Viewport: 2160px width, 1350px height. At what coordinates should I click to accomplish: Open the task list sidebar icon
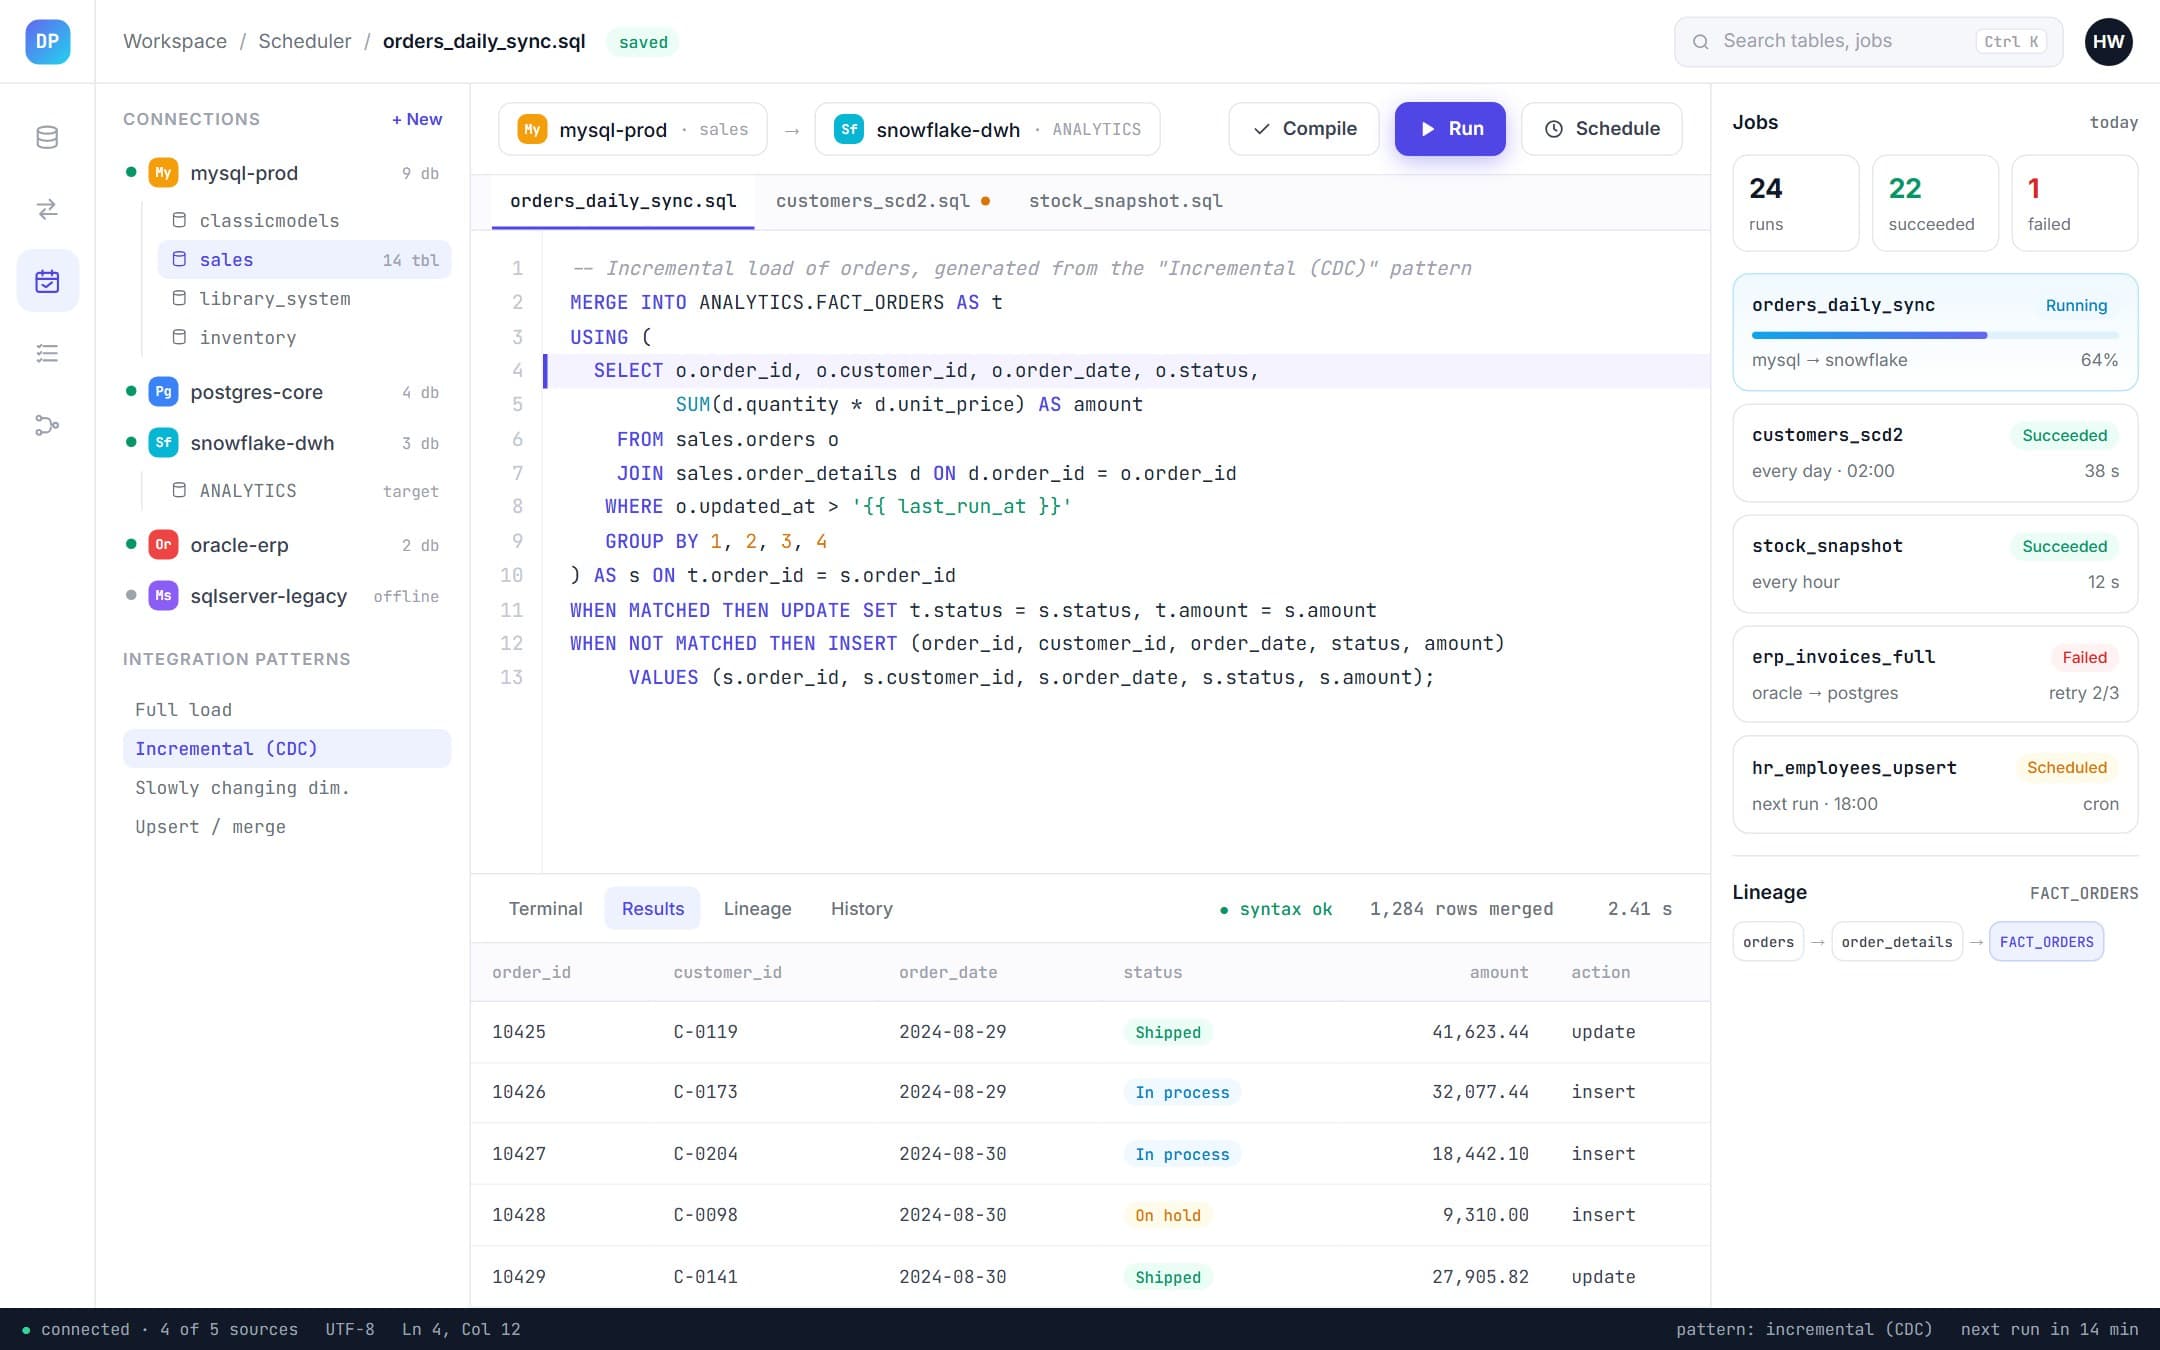tap(47, 353)
